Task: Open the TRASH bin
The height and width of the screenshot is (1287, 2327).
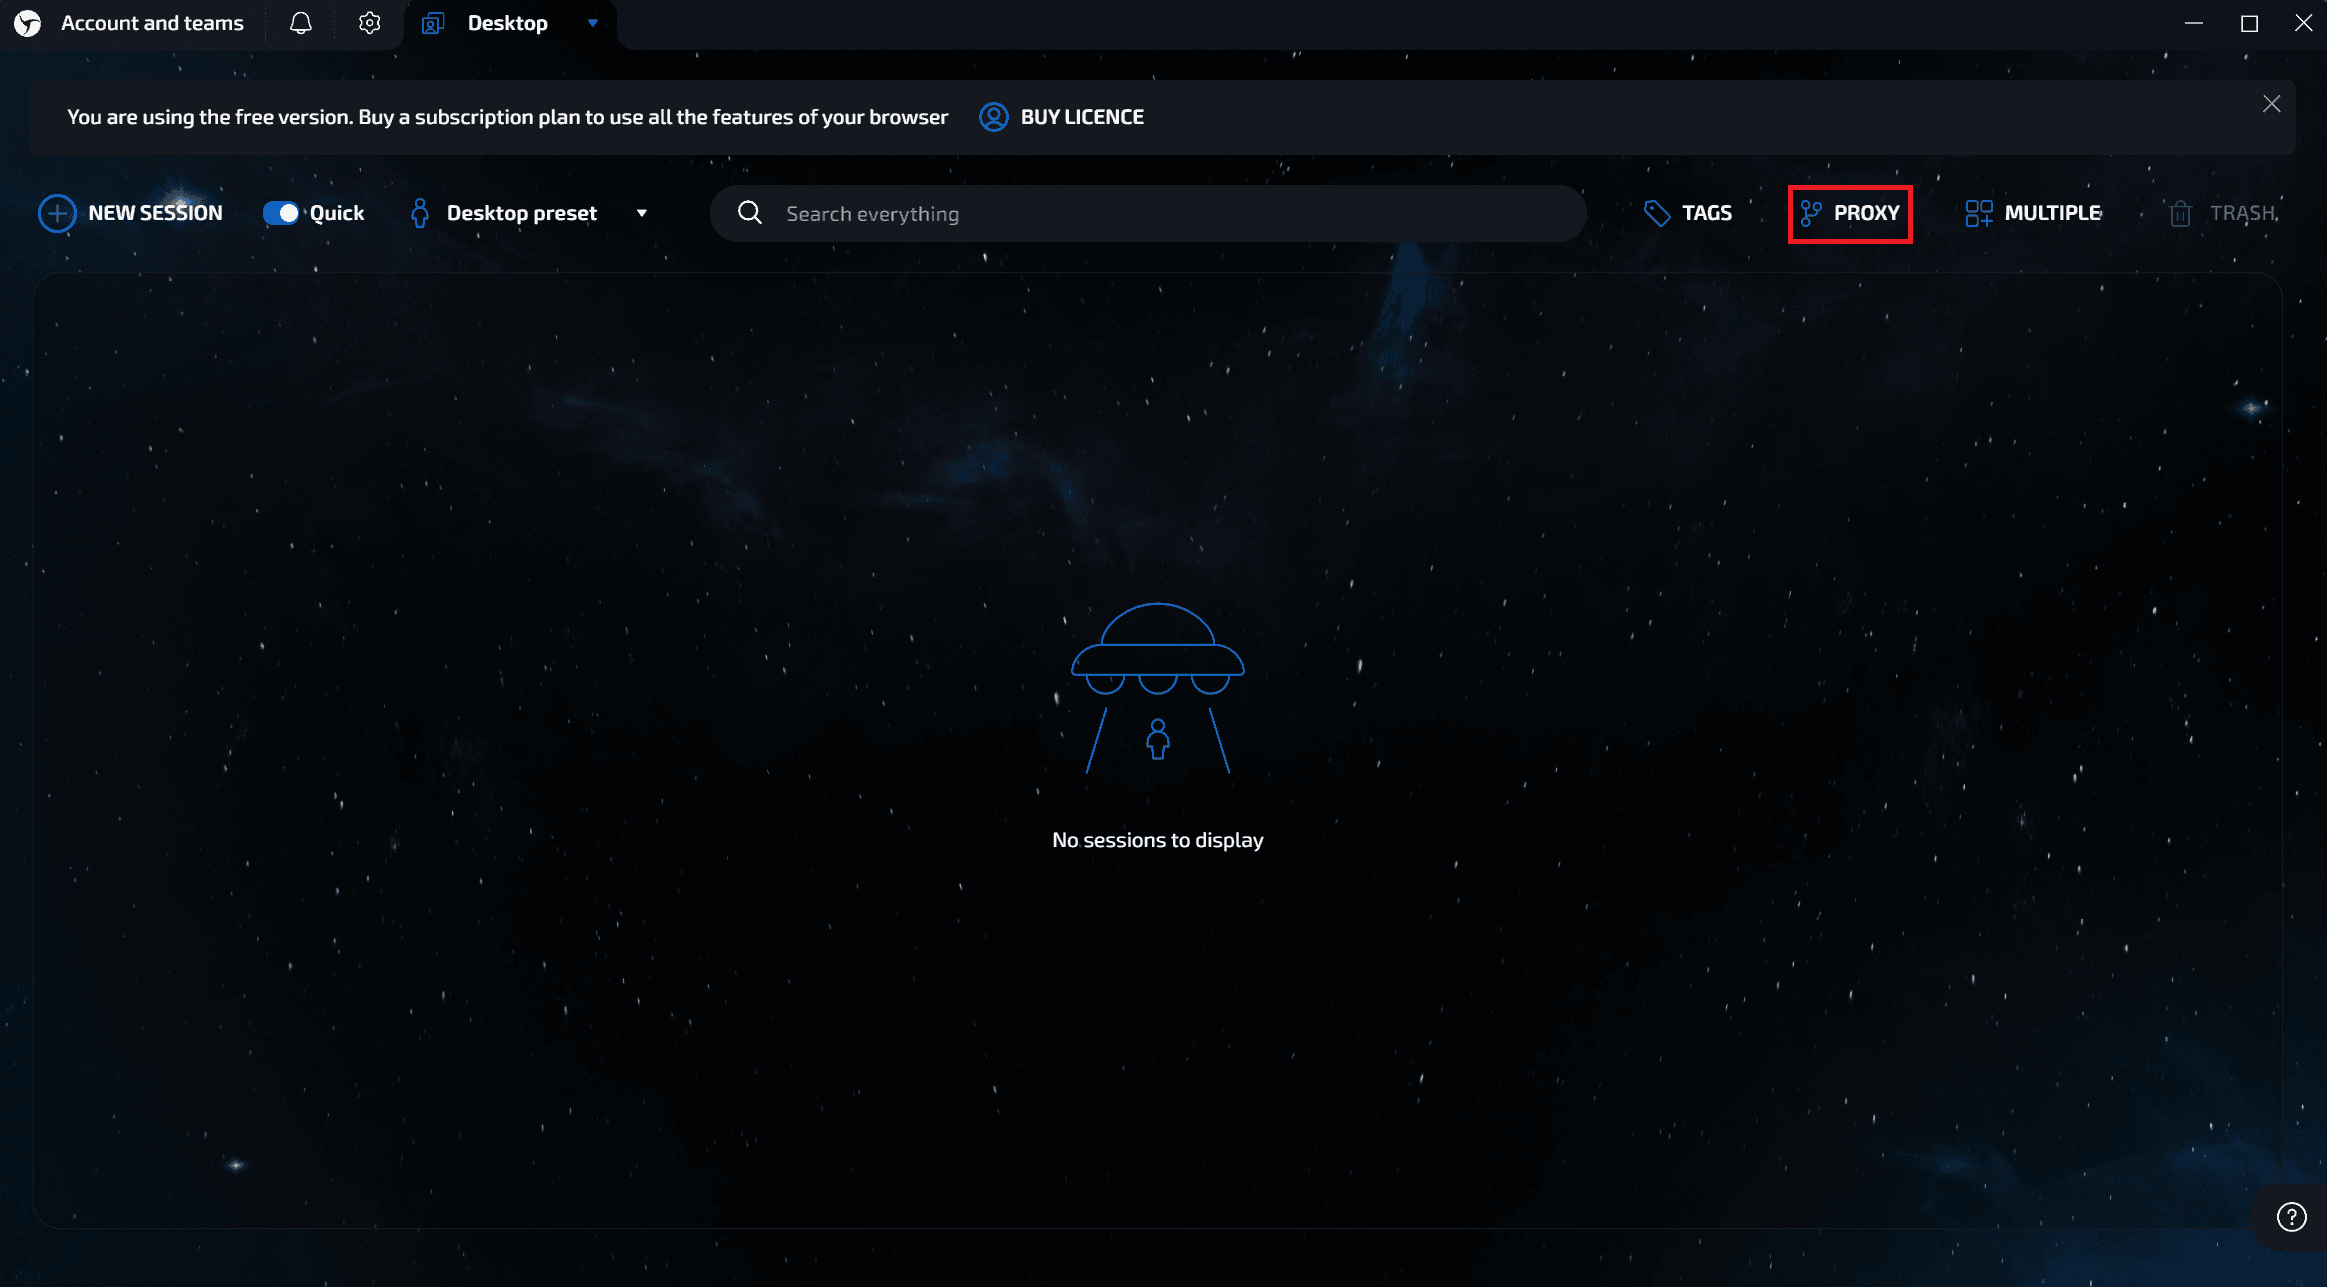Action: (2222, 213)
